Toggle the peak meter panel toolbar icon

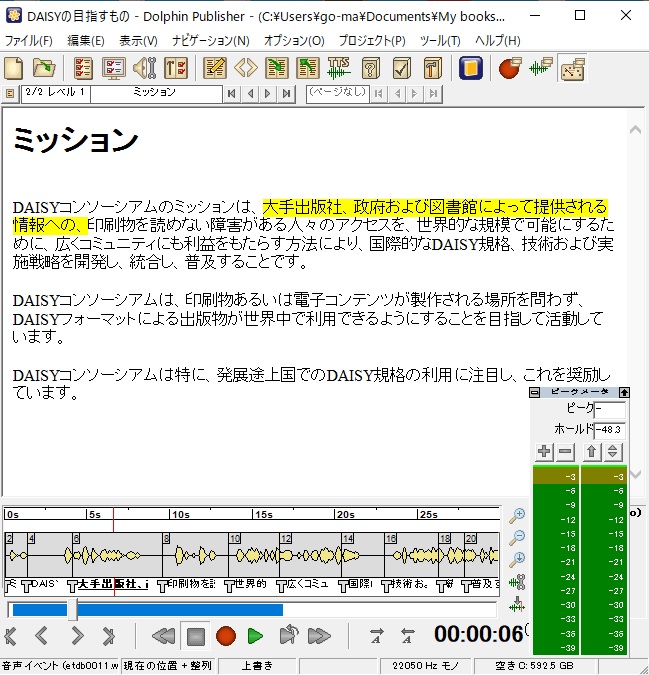point(572,68)
